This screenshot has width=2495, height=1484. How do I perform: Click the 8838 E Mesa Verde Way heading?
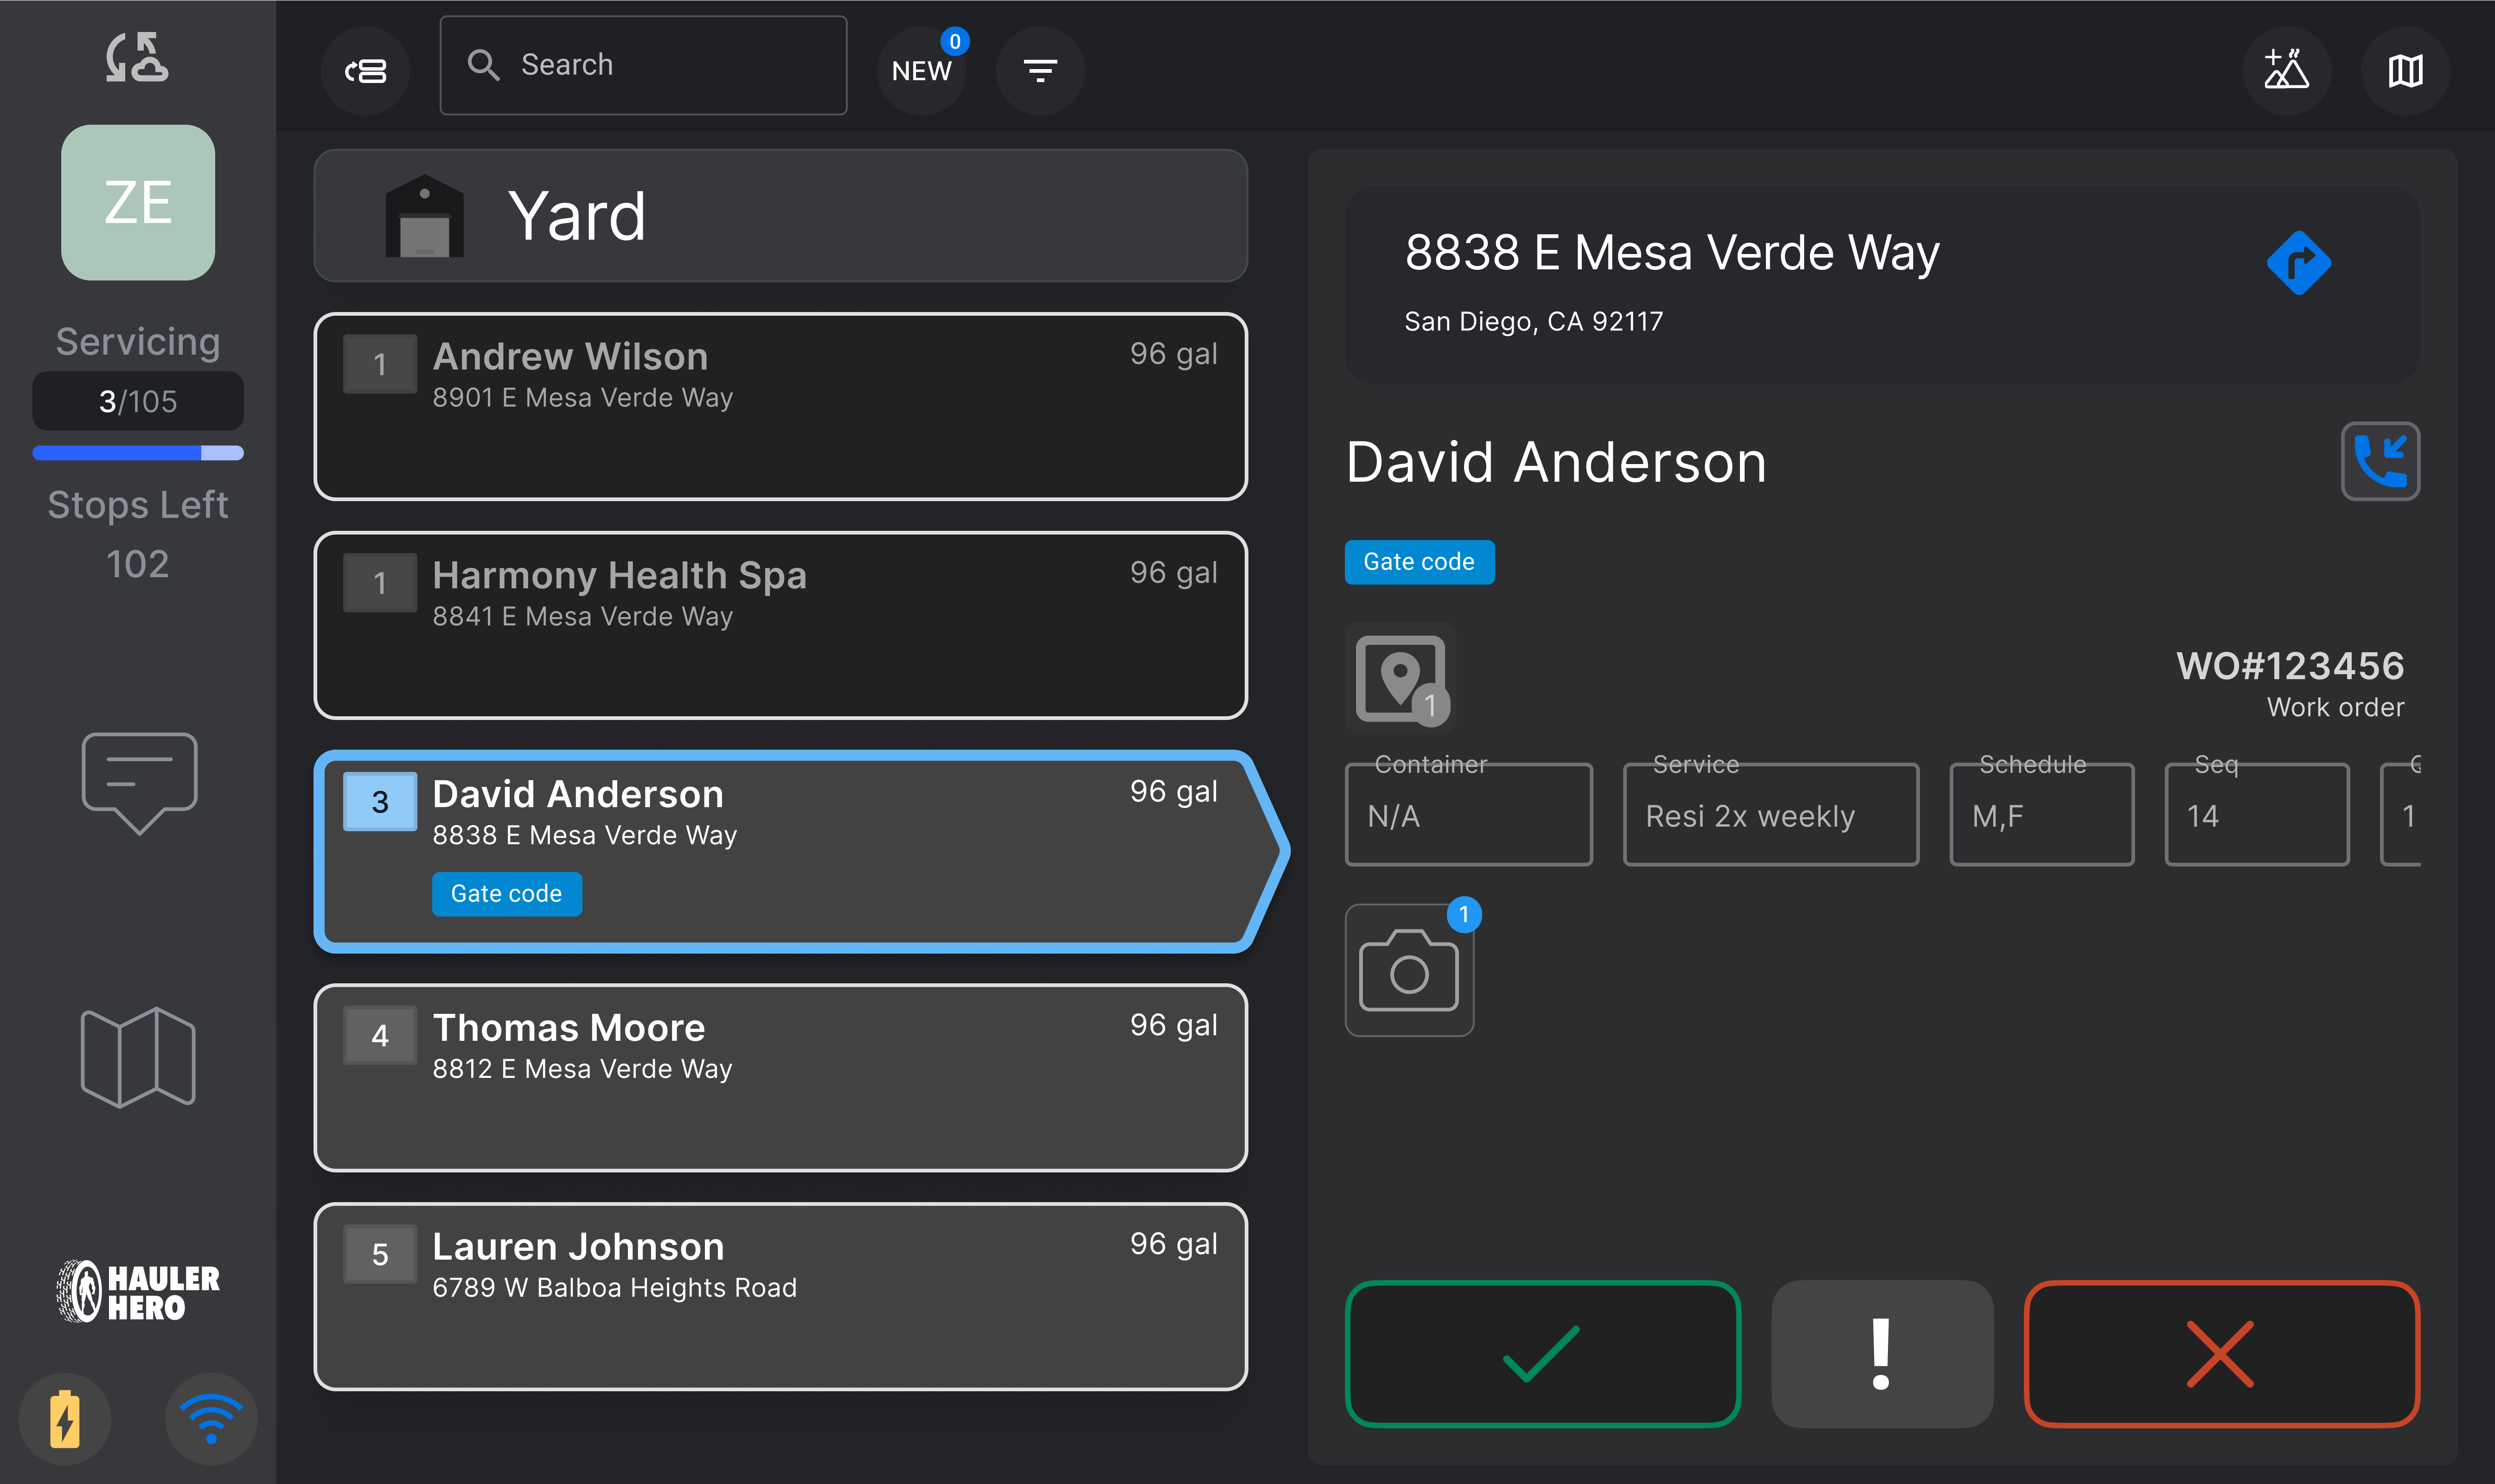pyautogui.click(x=1672, y=252)
